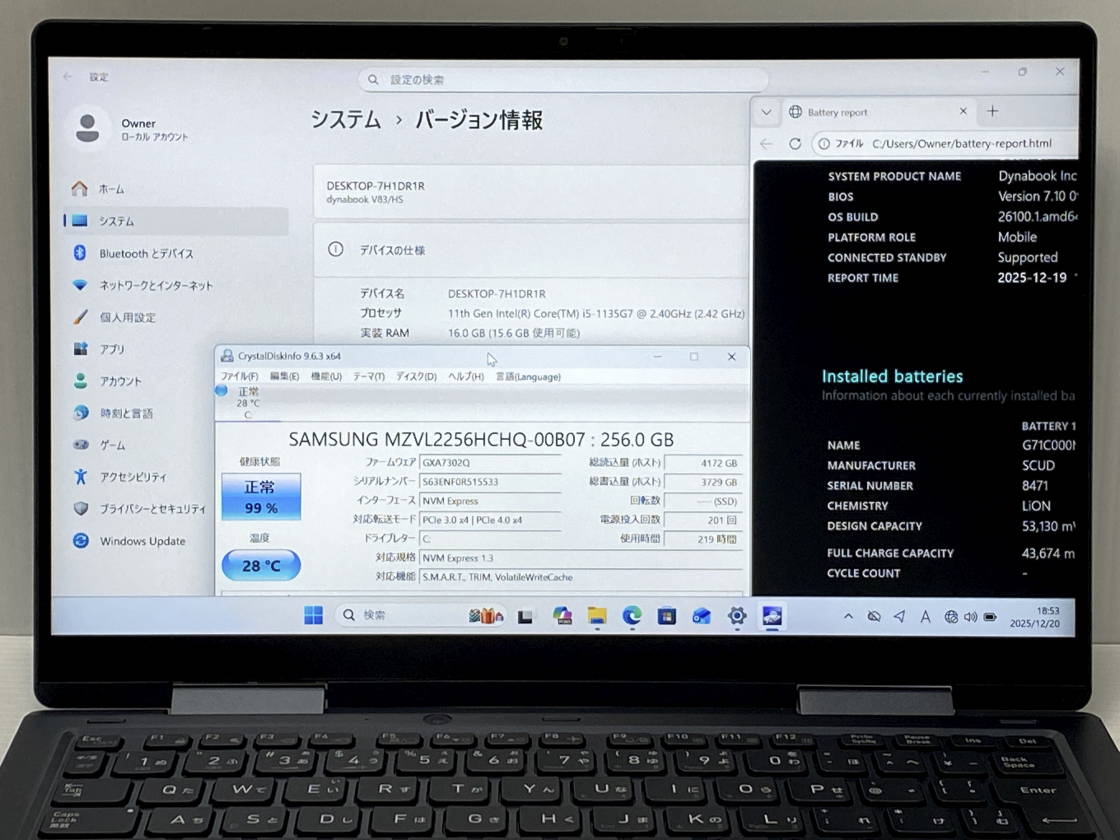Click the 28 °C temperature button
Screen dimensions: 1120x840
pos(261,565)
